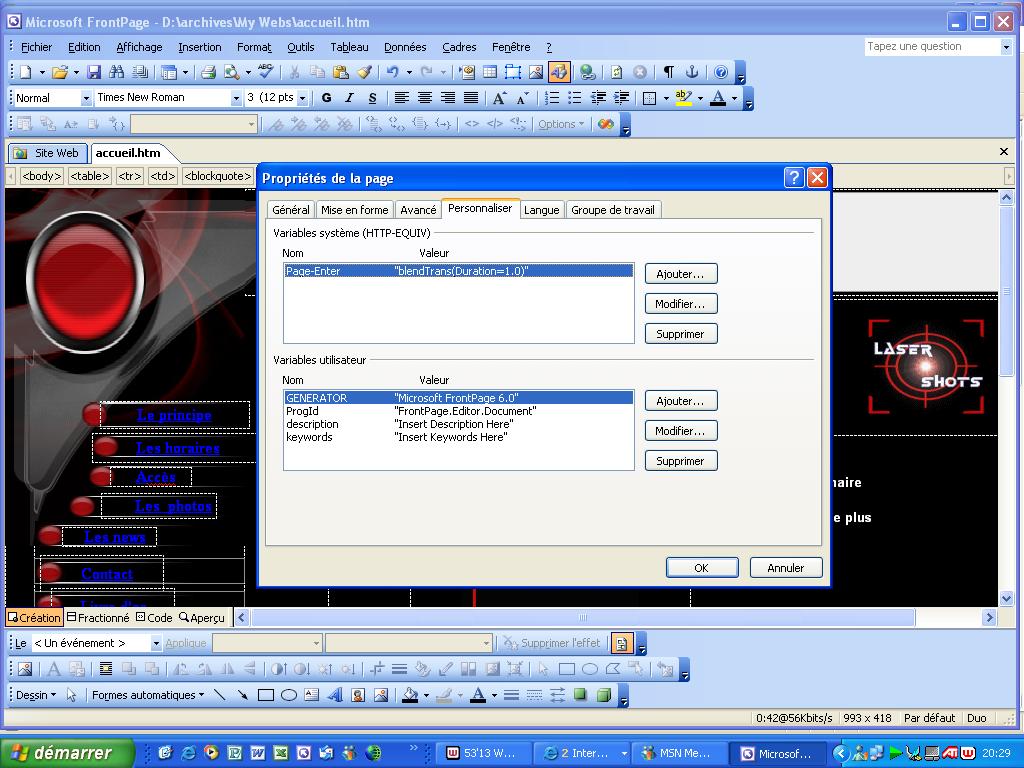Click the Insert WordArt icon

[334, 695]
